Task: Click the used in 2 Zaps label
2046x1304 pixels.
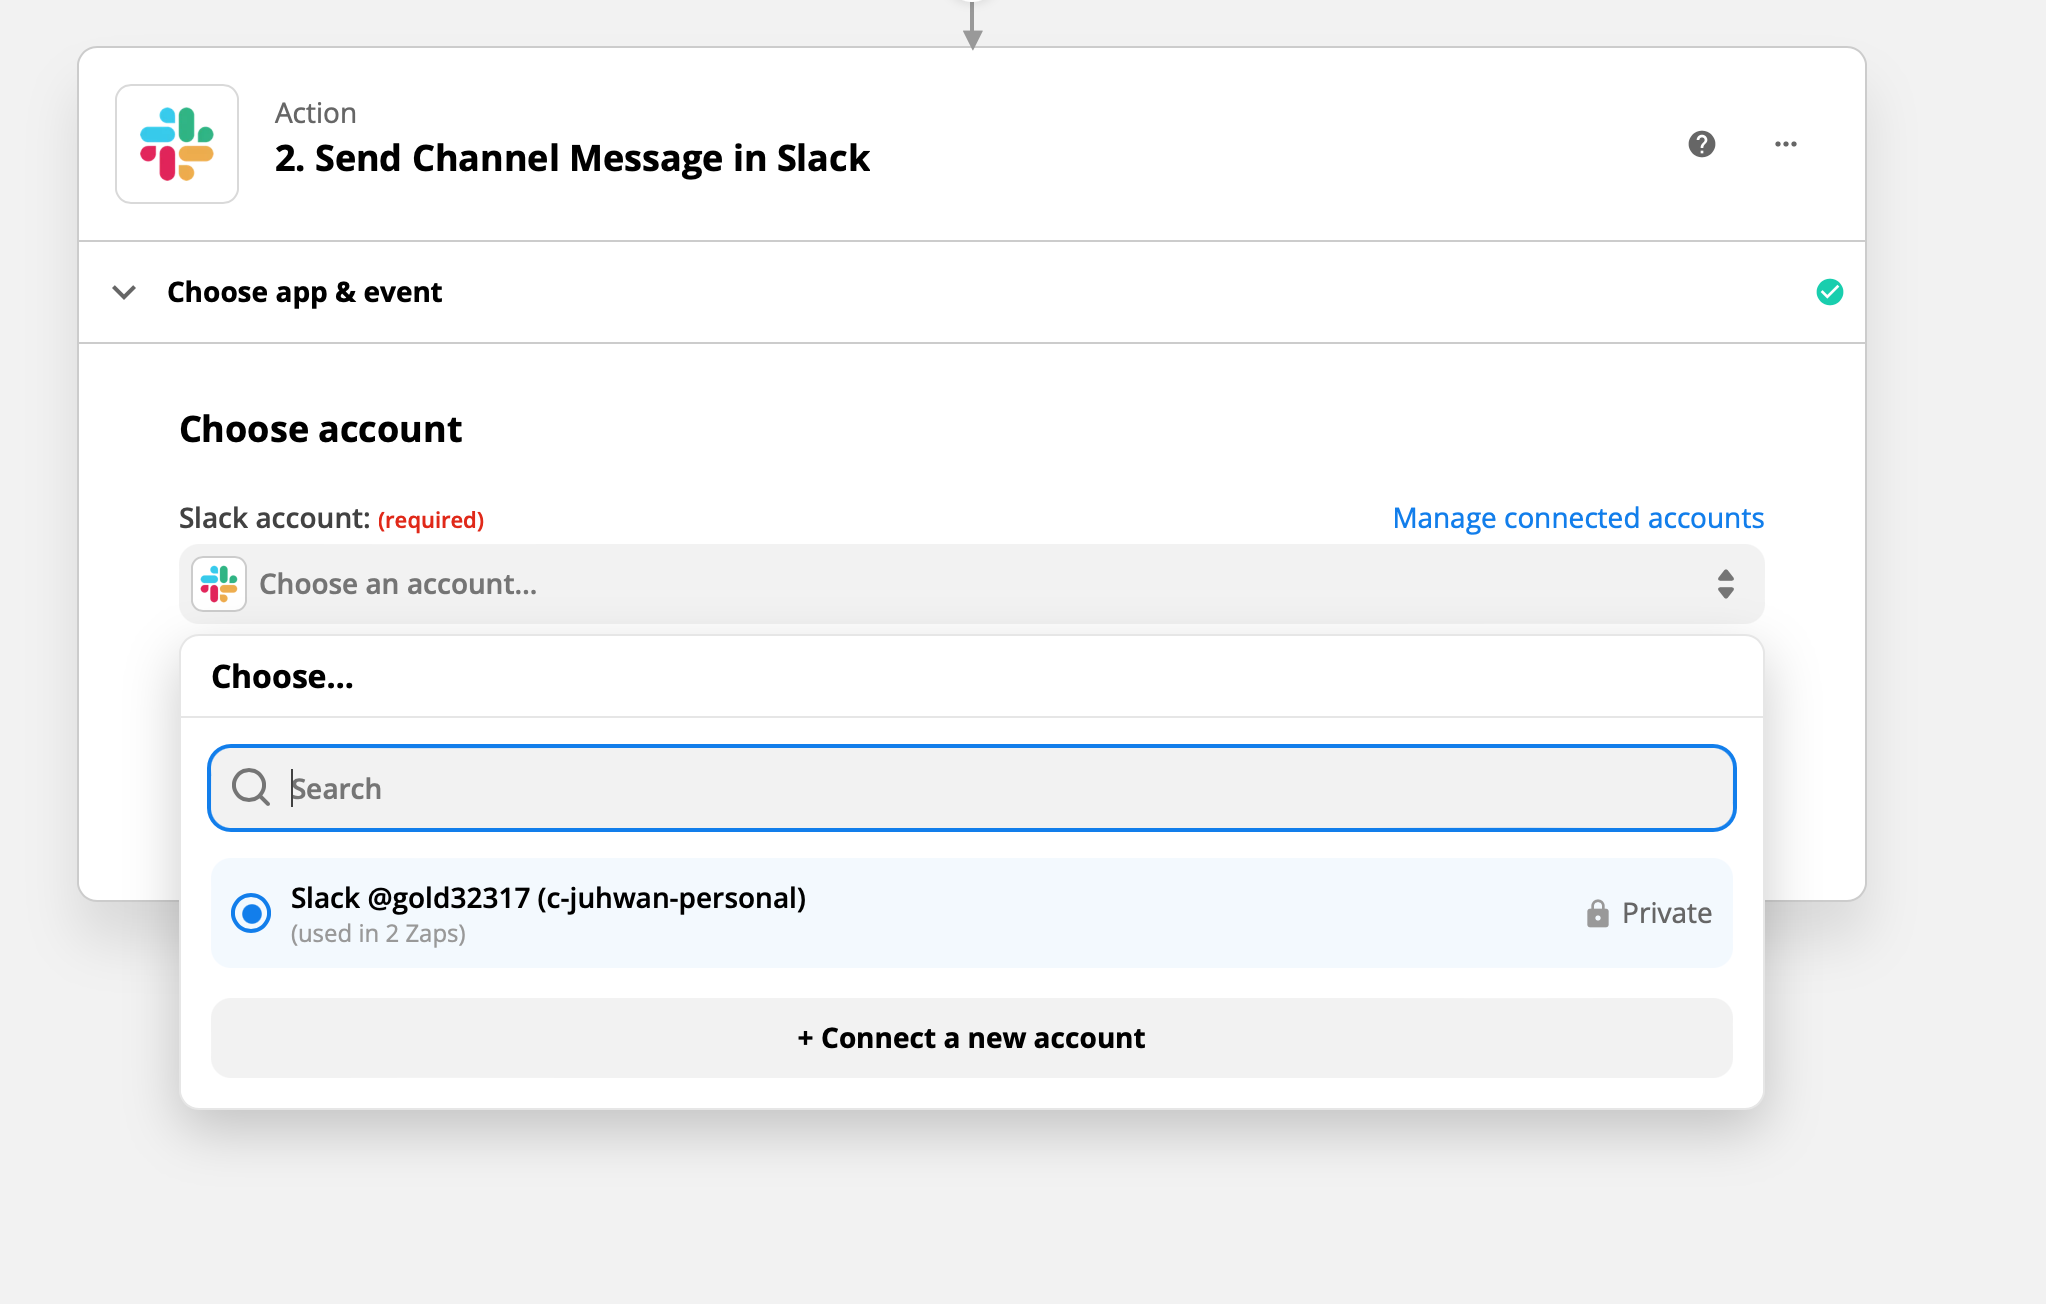Action: pos(377,932)
